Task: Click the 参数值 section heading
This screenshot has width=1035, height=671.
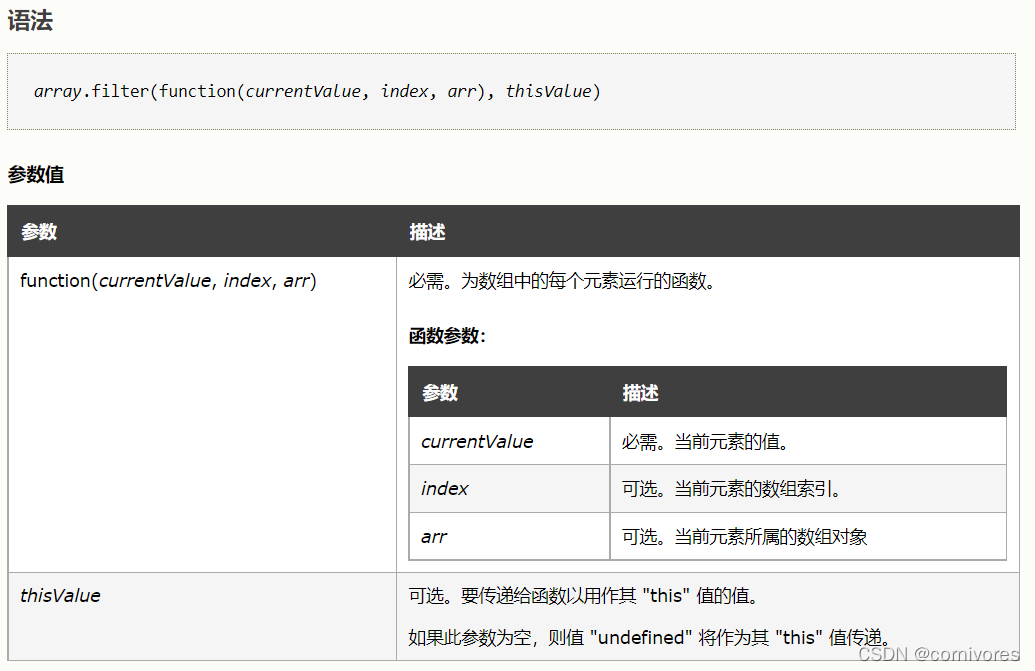Action: pos(34,175)
